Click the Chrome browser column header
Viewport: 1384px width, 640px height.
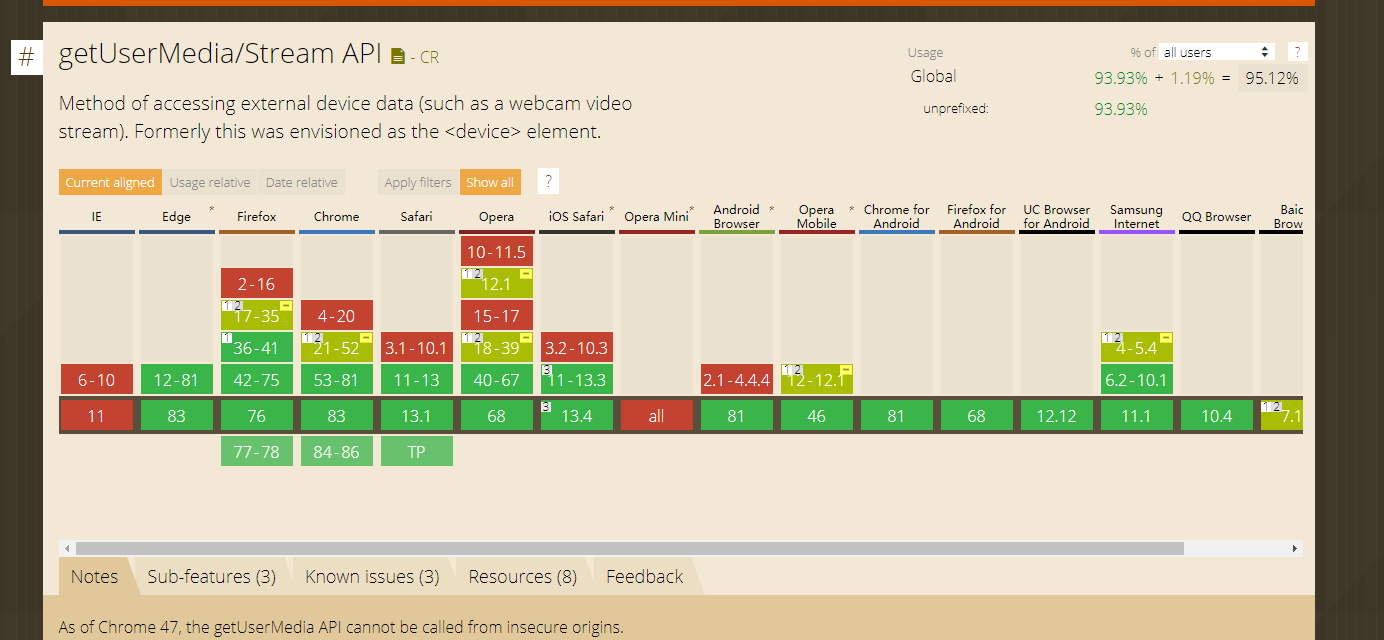336,217
